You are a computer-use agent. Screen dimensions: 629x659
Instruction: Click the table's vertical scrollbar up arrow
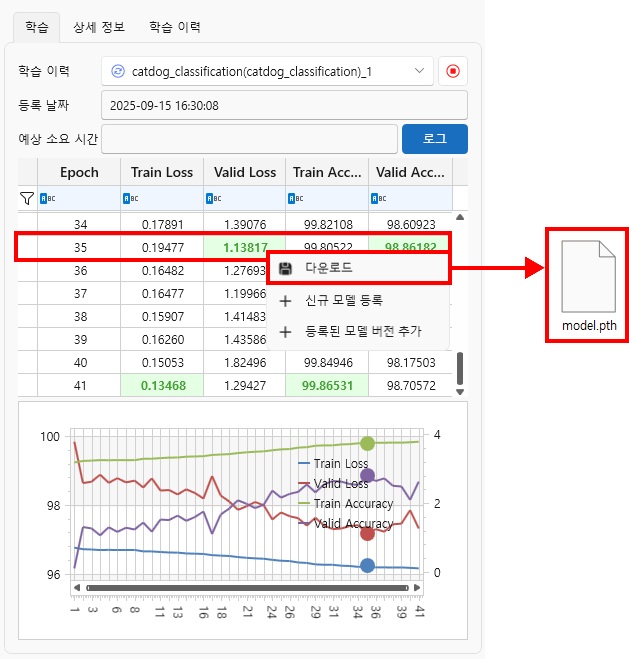460,217
